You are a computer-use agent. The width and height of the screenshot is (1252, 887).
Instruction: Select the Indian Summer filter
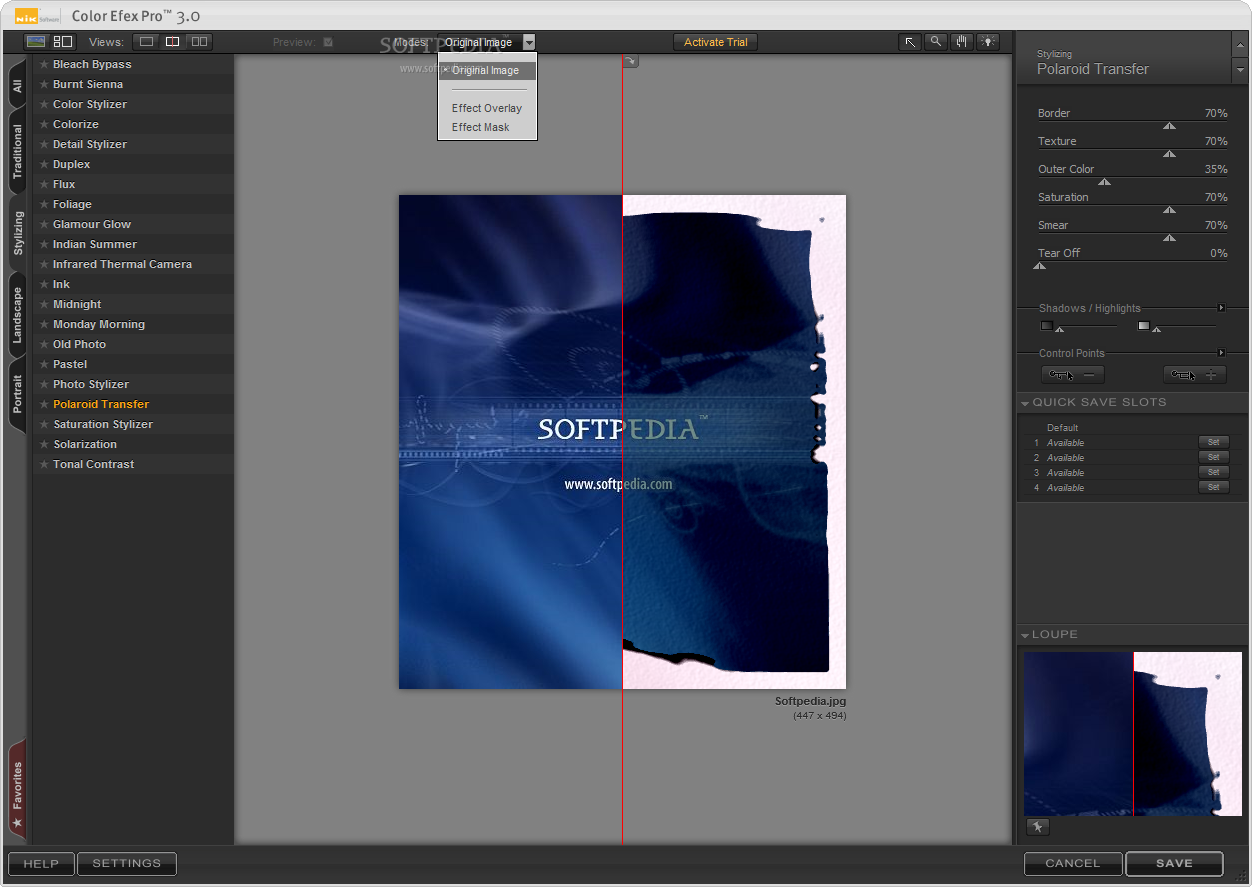coord(133,244)
